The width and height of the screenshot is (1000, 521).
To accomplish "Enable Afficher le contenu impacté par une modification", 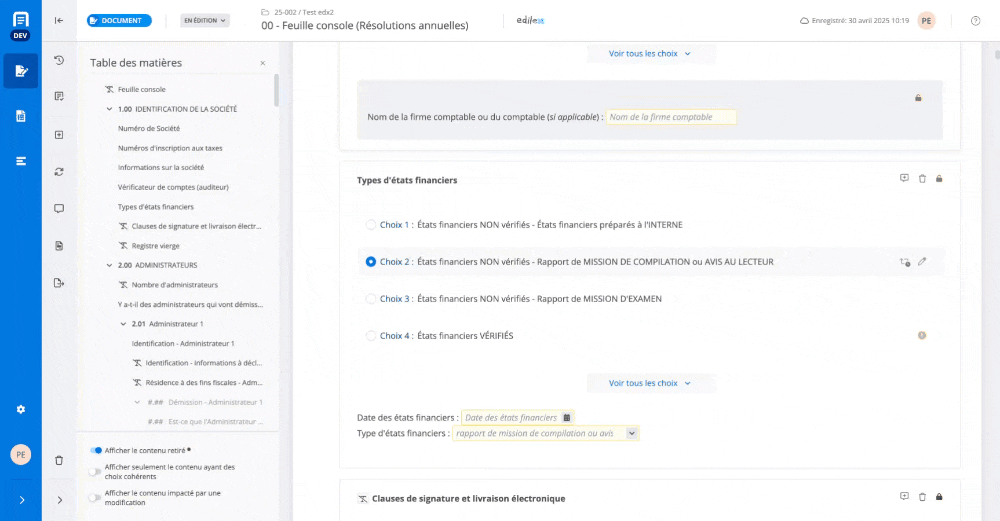I will (94, 497).
